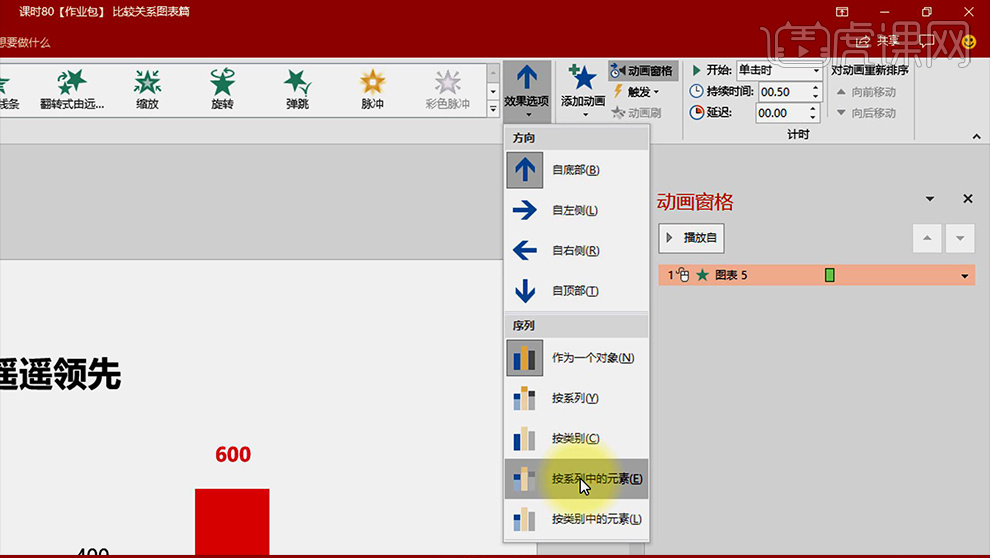990x558 pixels.
Task: Click the clock icon beside 持续时间
Action: pos(696,92)
